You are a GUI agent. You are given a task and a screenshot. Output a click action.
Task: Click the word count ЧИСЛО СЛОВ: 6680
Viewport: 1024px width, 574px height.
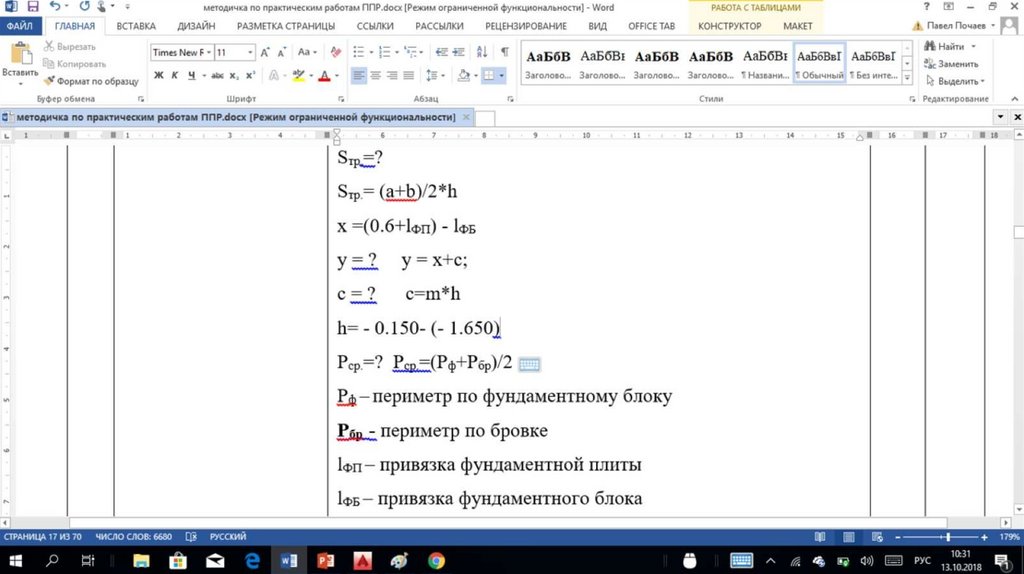pyautogui.click(x=133, y=537)
